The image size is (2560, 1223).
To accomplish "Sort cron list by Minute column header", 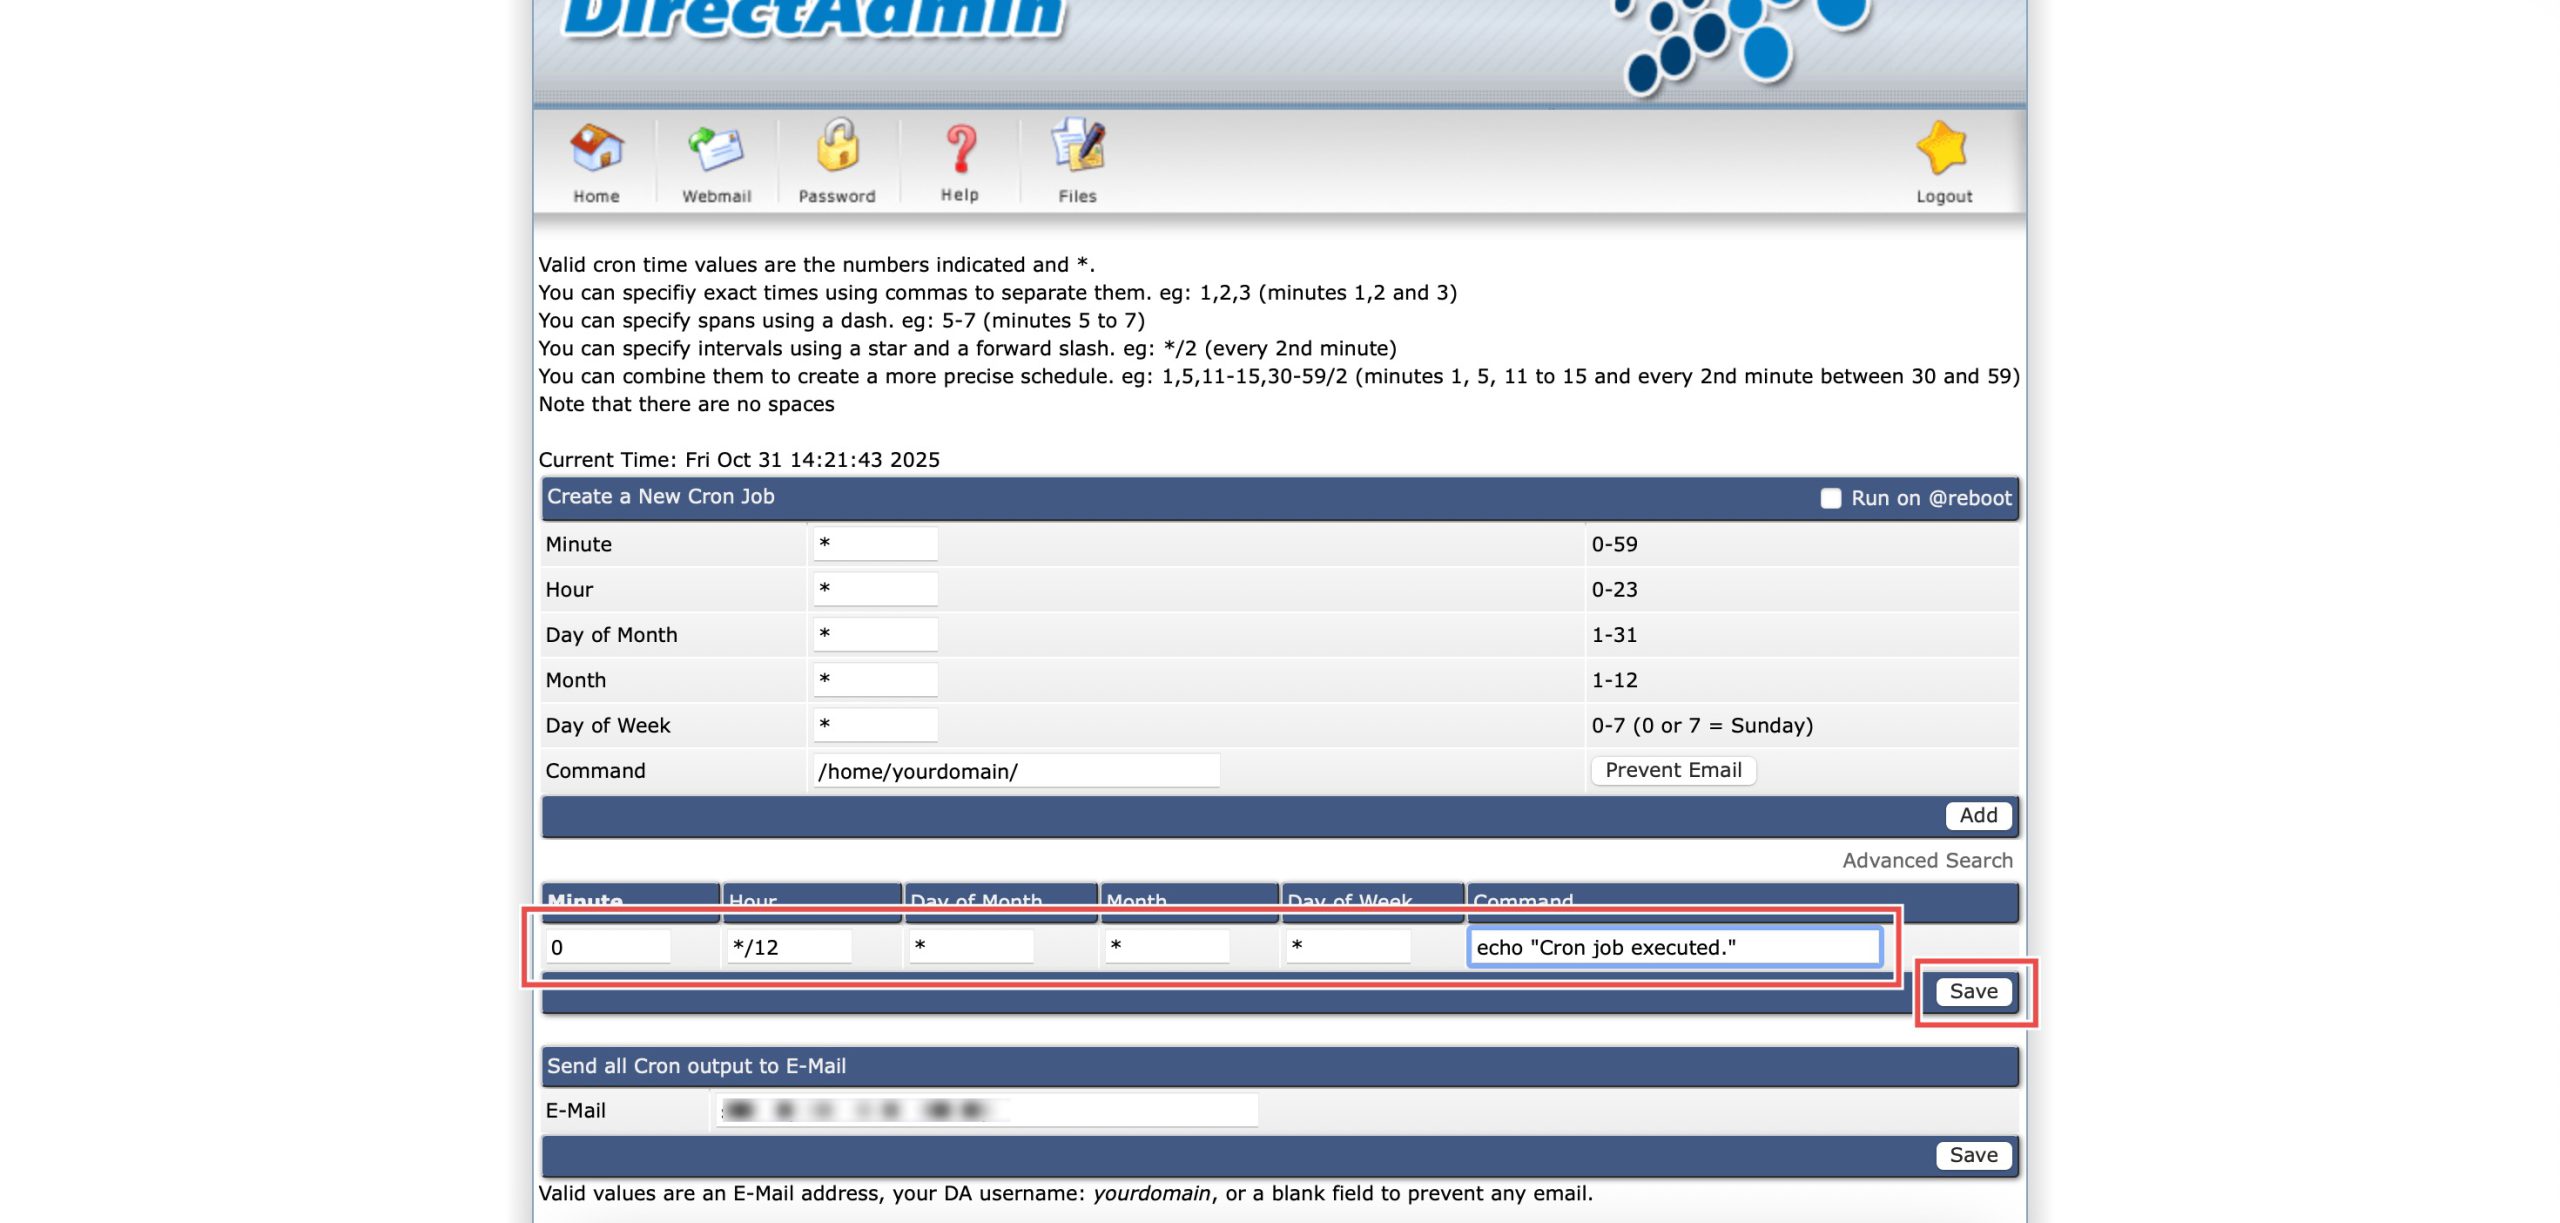I will [585, 900].
